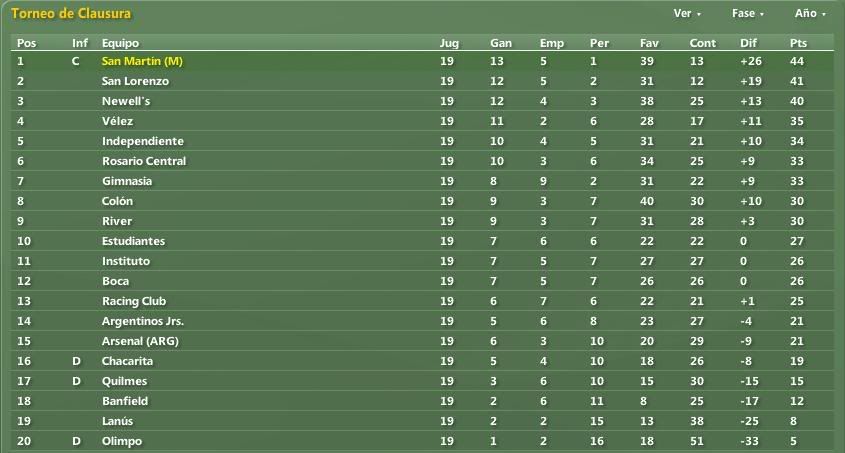Open Racing Club team link
The image size is (845, 453).
click(x=134, y=301)
